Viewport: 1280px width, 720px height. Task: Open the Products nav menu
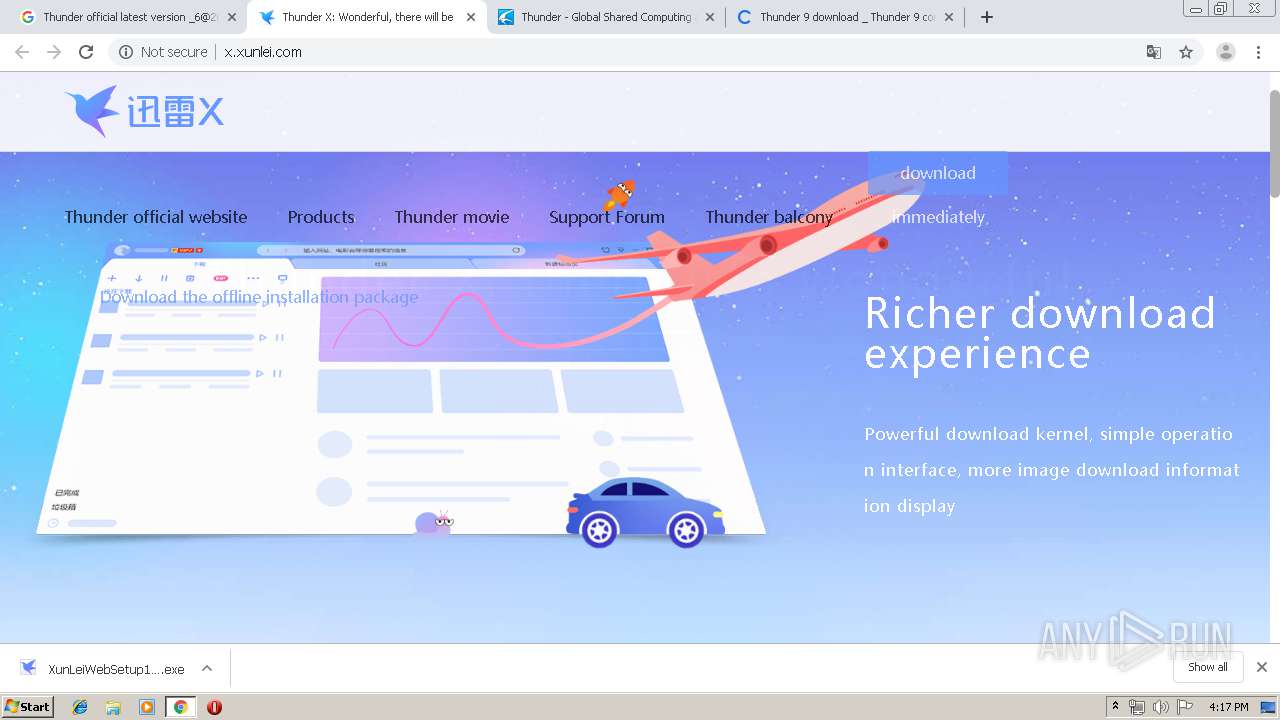(321, 217)
